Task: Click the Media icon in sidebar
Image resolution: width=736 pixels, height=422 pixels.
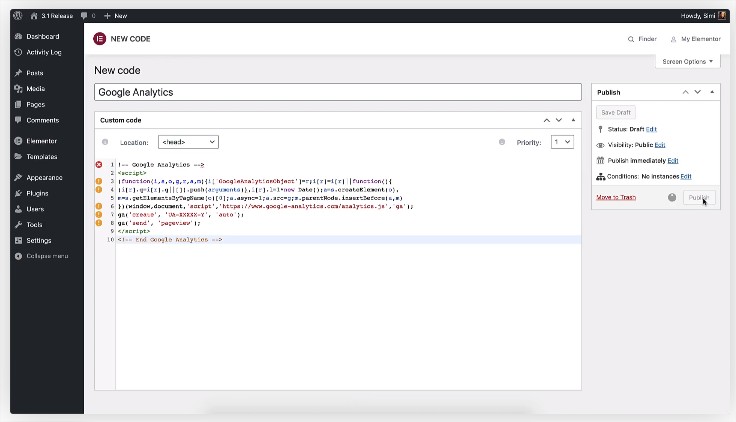Action: 18,88
